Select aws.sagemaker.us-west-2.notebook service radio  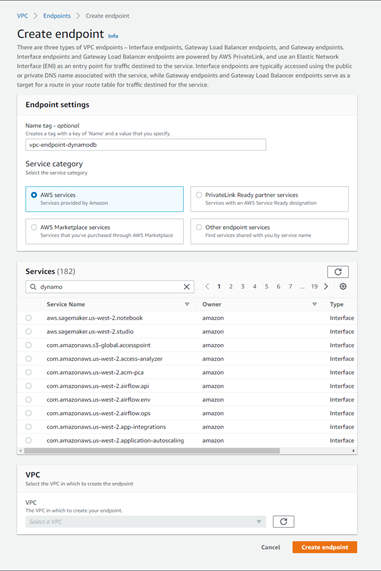coord(28,318)
